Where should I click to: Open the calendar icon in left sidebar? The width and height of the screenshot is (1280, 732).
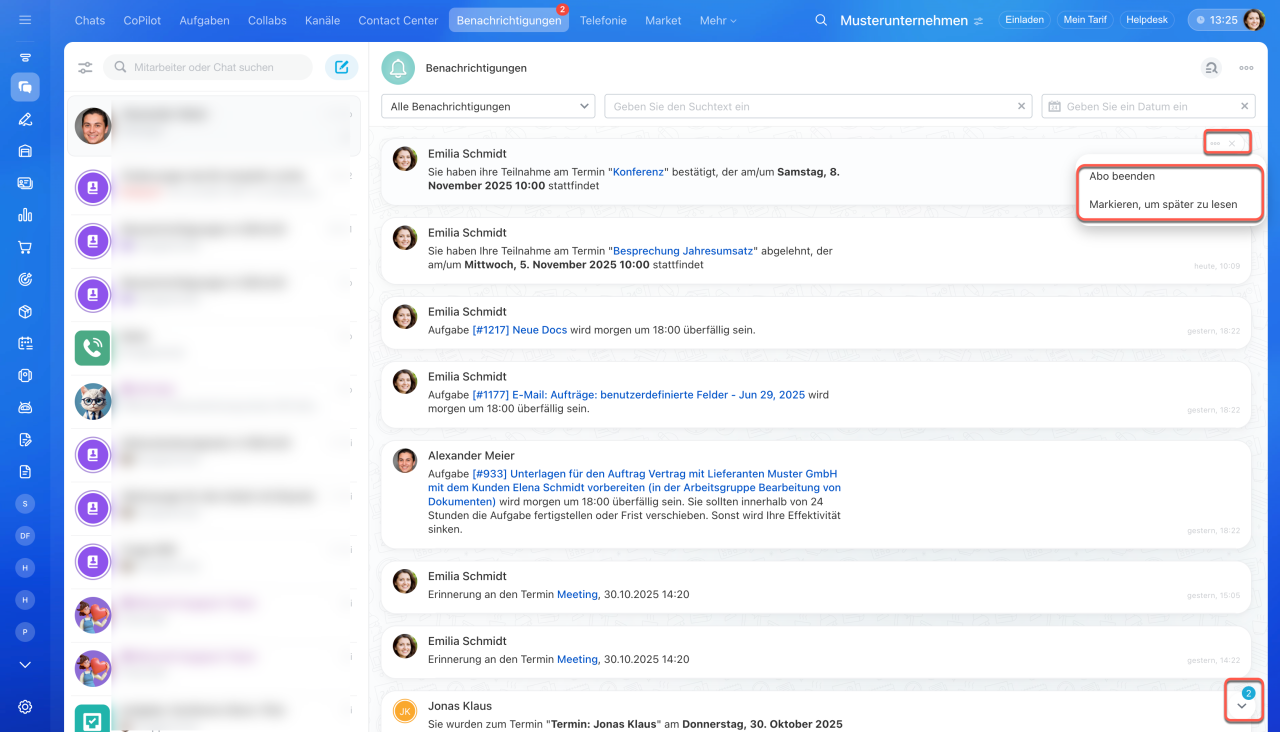click(25, 343)
